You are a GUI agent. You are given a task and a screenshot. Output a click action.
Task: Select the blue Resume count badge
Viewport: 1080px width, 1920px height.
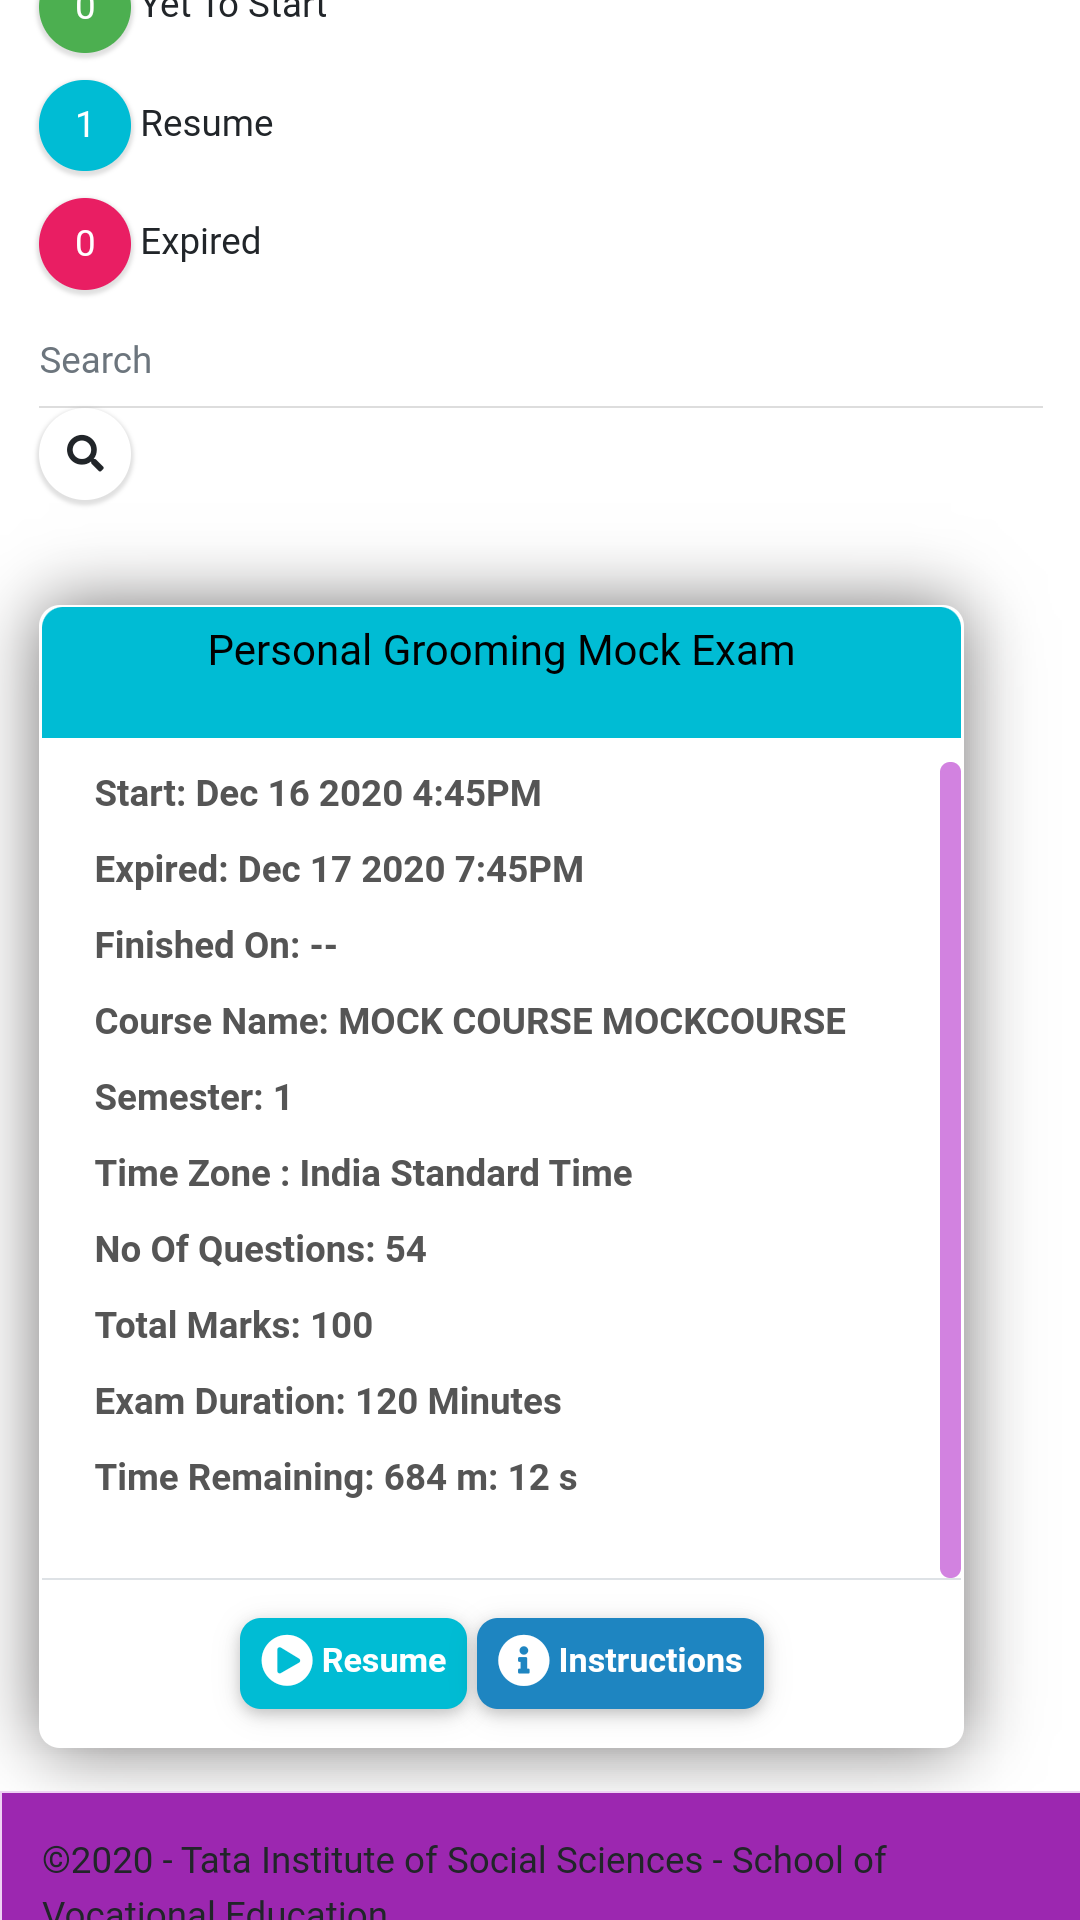85,125
